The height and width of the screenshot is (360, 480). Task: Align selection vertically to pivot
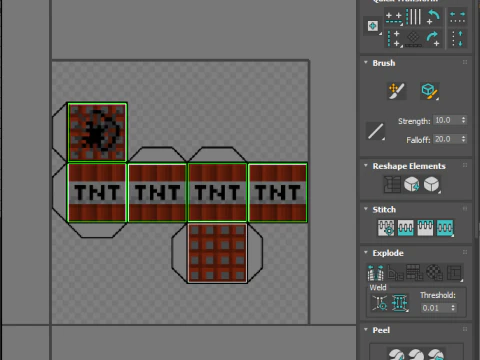(x=394, y=38)
